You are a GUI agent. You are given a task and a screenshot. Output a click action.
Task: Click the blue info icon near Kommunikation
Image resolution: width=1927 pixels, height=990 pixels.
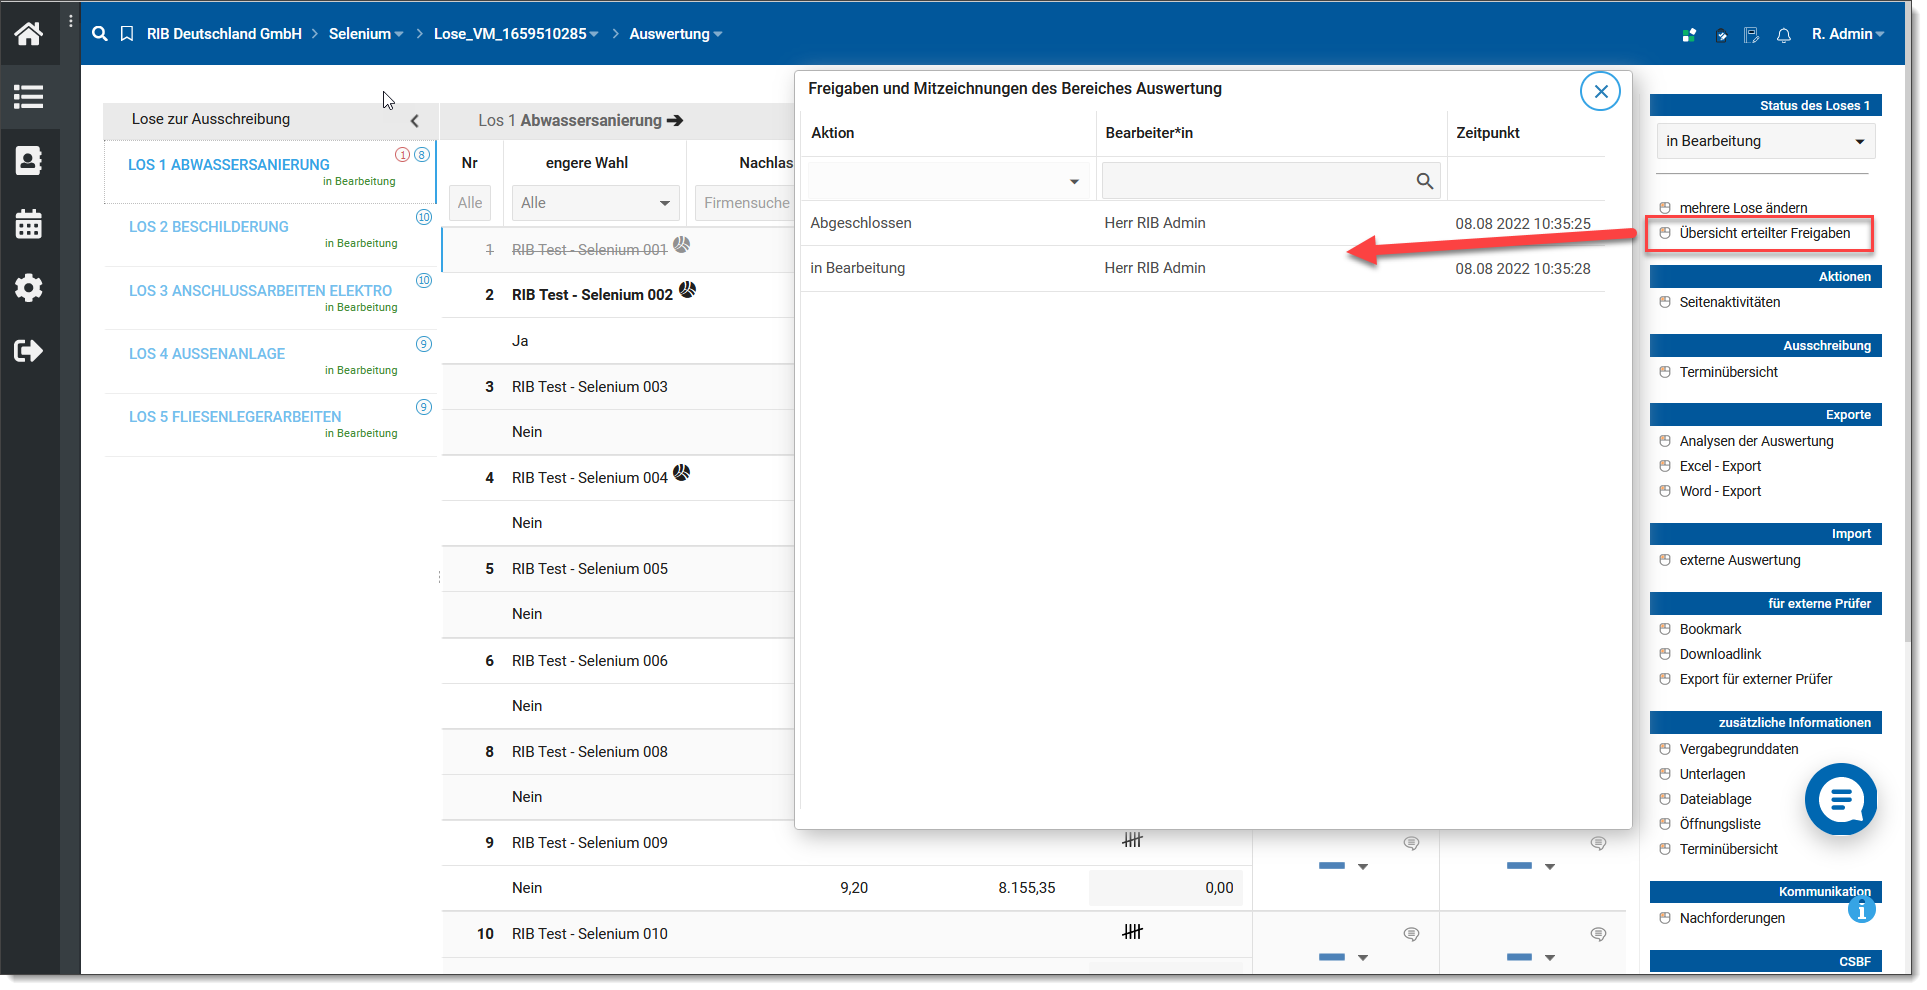pos(1861,910)
